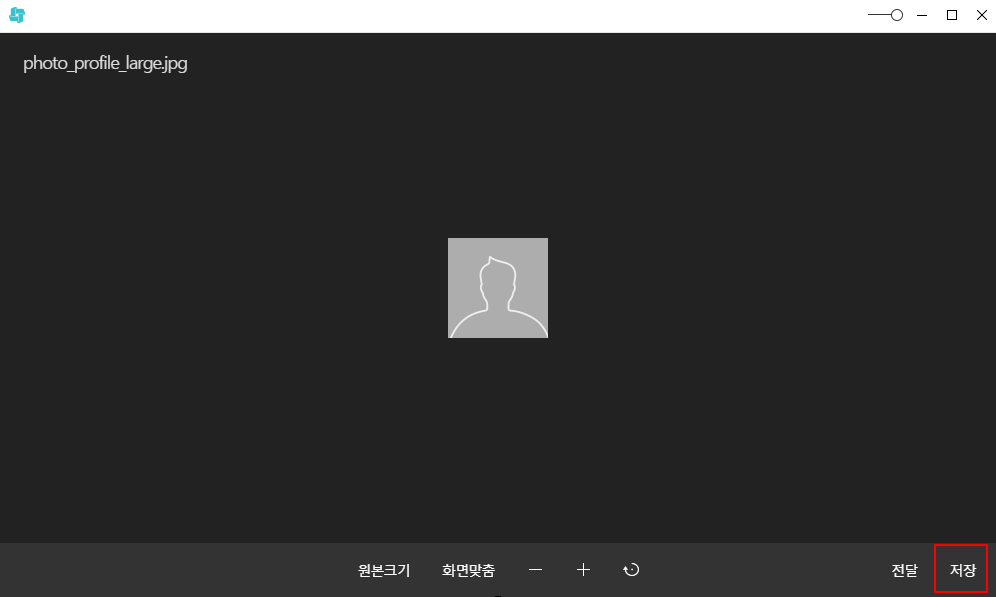Close the image viewer window
996x597 pixels.
[x=981, y=15]
